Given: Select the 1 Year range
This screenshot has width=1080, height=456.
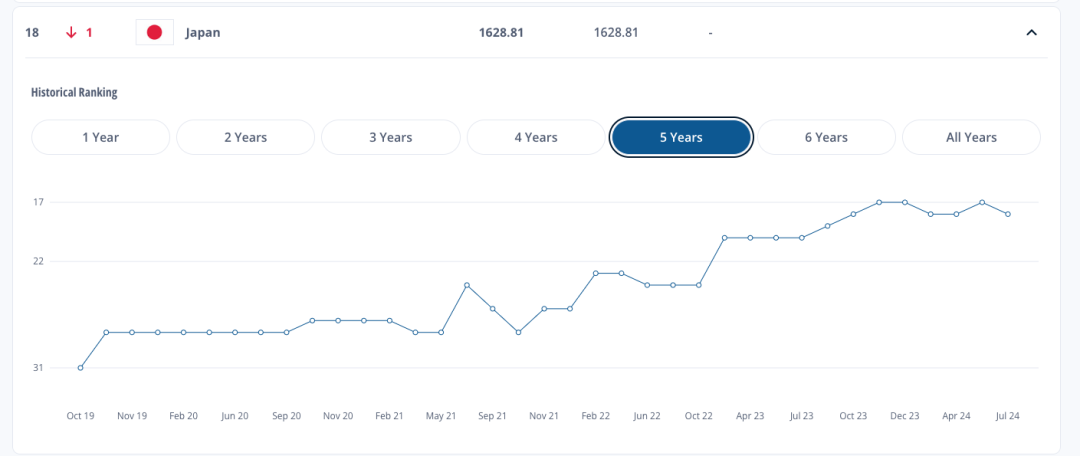Looking at the screenshot, I should click(101, 137).
